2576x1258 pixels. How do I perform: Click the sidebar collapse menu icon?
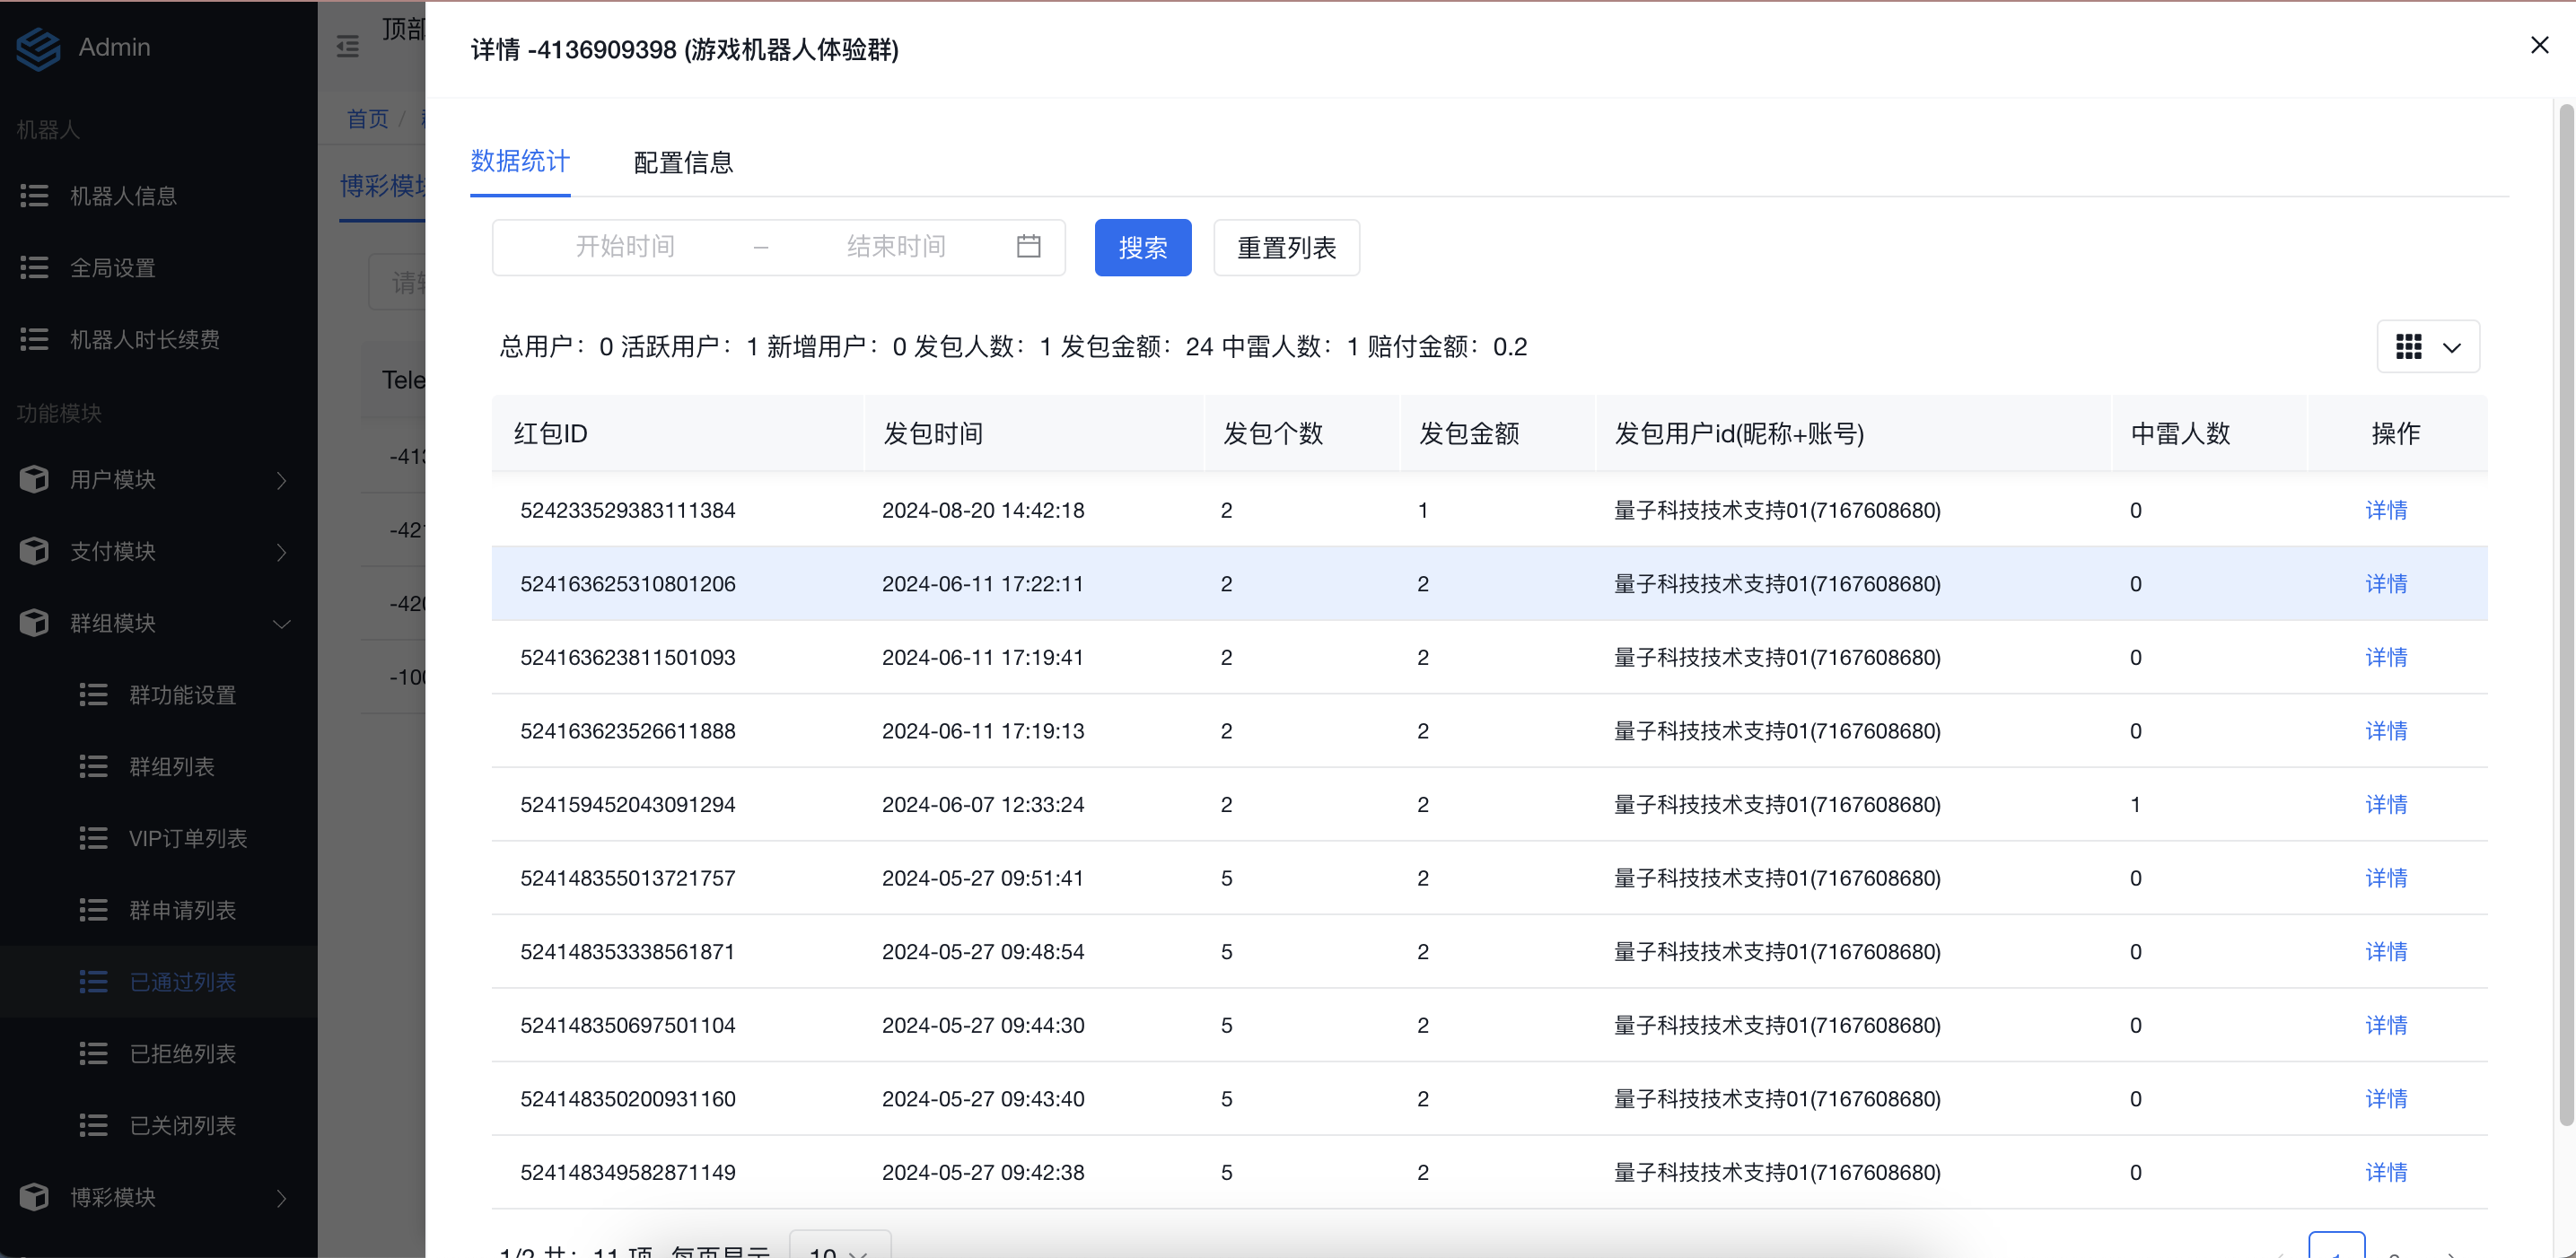(347, 47)
